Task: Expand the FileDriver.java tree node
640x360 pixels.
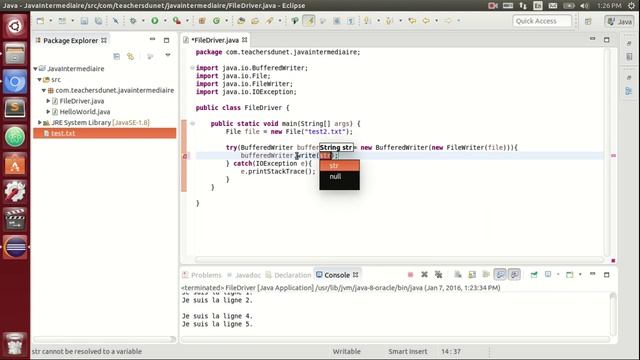Action: [x=48, y=101]
